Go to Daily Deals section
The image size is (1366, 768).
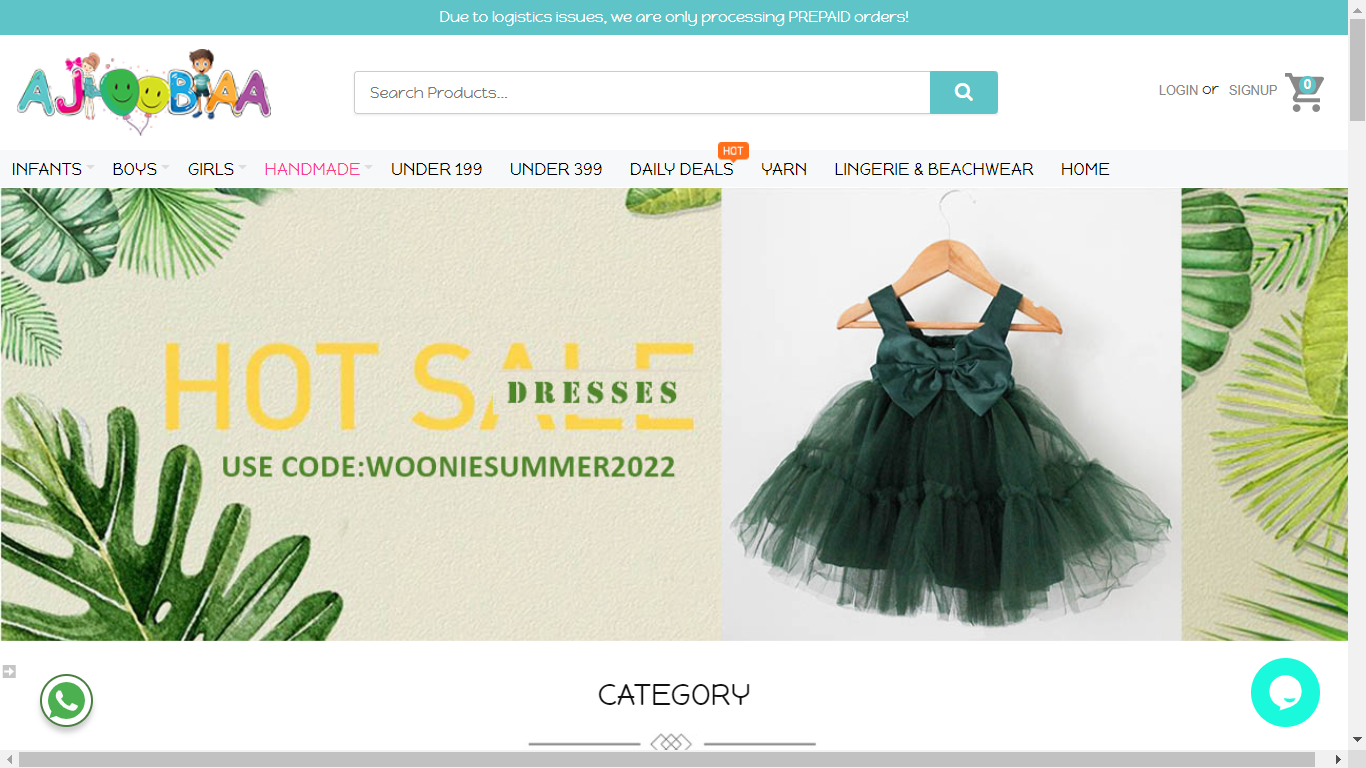pyautogui.click(x=681, y=169)
